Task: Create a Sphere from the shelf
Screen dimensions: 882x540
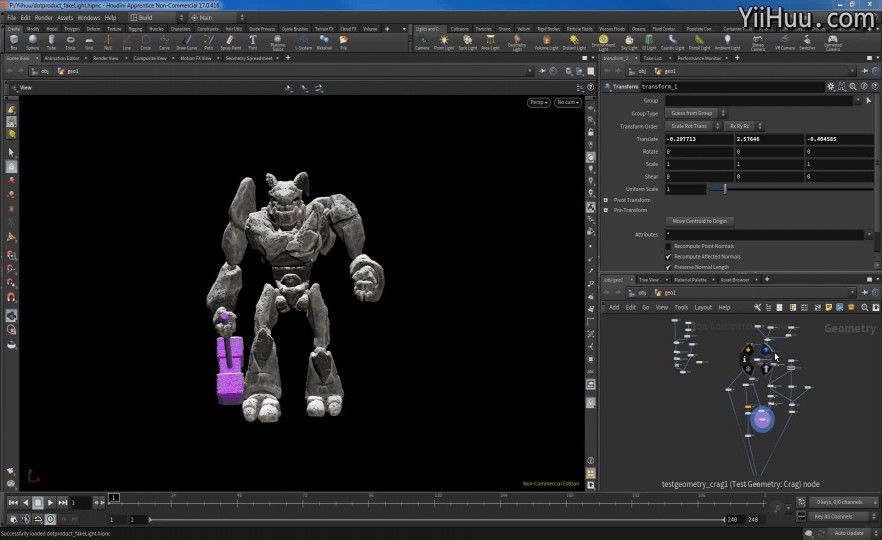Action: click(33, 42)
